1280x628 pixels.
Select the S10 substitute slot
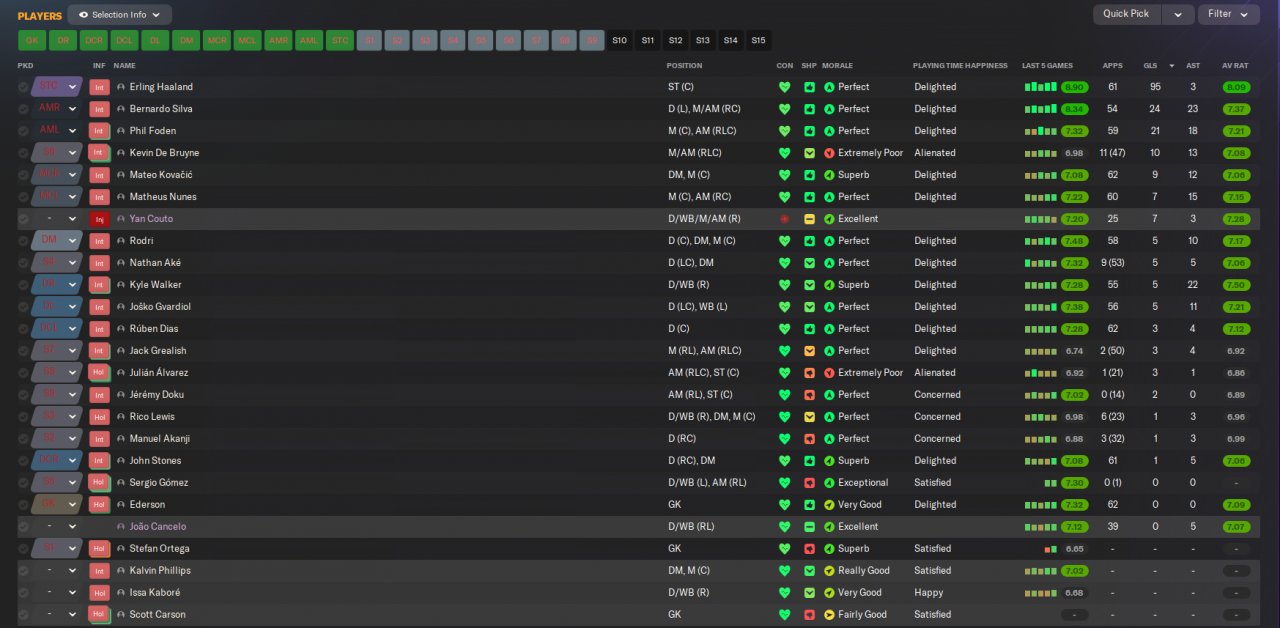click(x=620, y=41)
